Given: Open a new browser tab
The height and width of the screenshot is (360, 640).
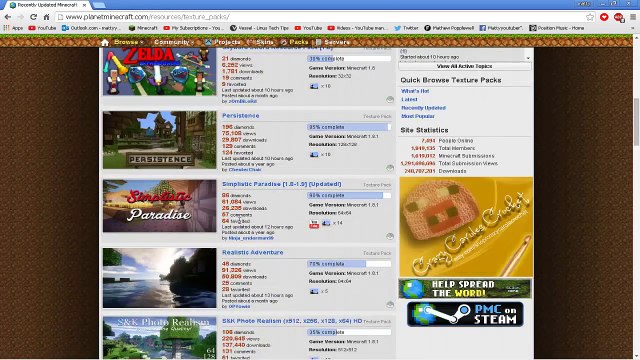Looking at the screenshot, I should (99, 5).
